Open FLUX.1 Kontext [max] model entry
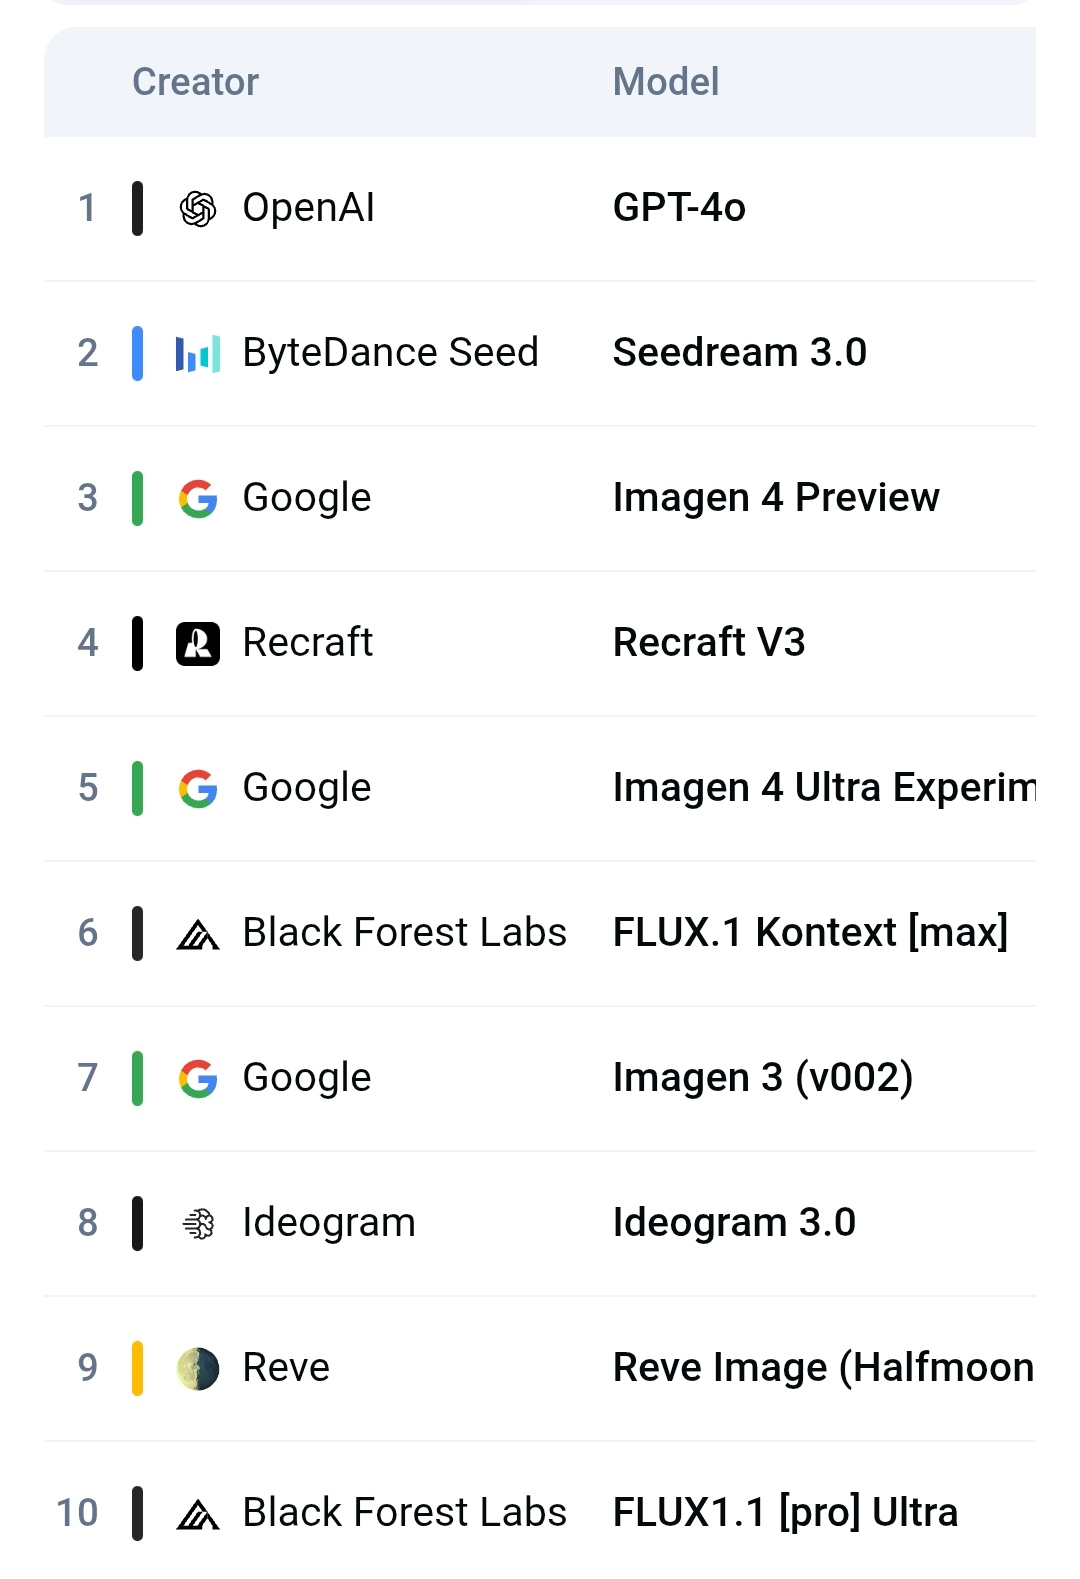 click(x=810, y=933)
